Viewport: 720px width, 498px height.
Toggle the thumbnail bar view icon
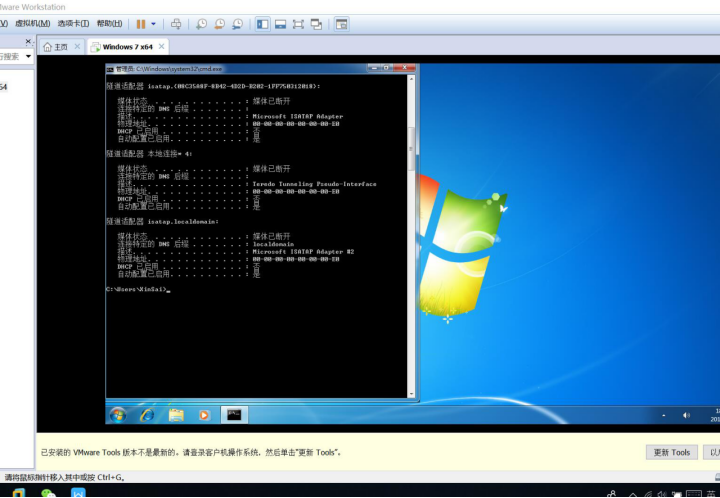click(281, 24)
